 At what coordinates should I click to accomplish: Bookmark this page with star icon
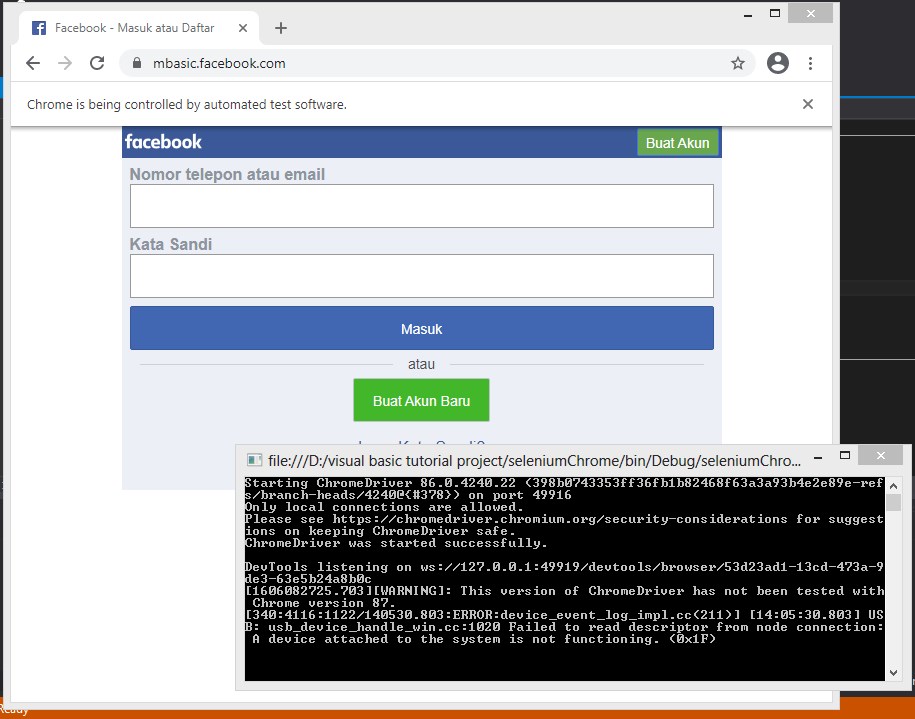(738, 63)
